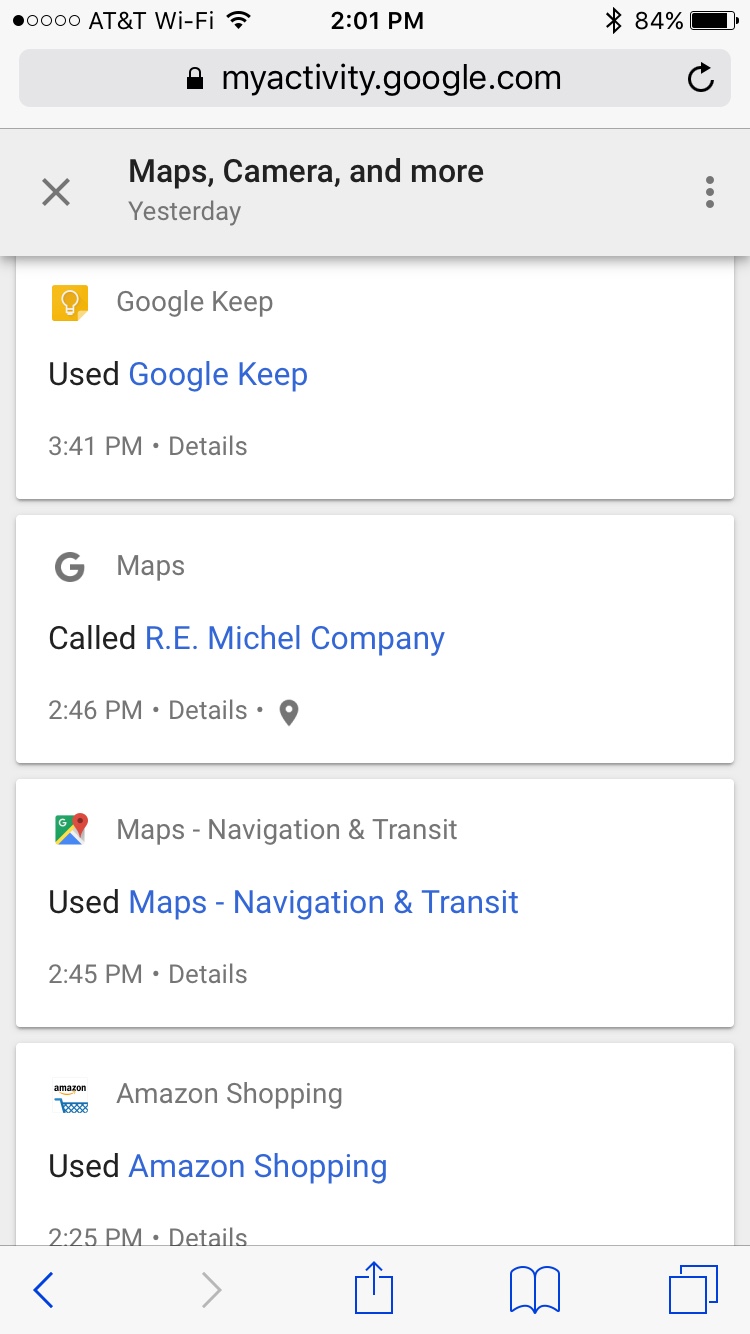Screen dimensions: 750x1334
Task: Open the Safari share sheet
Action: pos(374,1289)
